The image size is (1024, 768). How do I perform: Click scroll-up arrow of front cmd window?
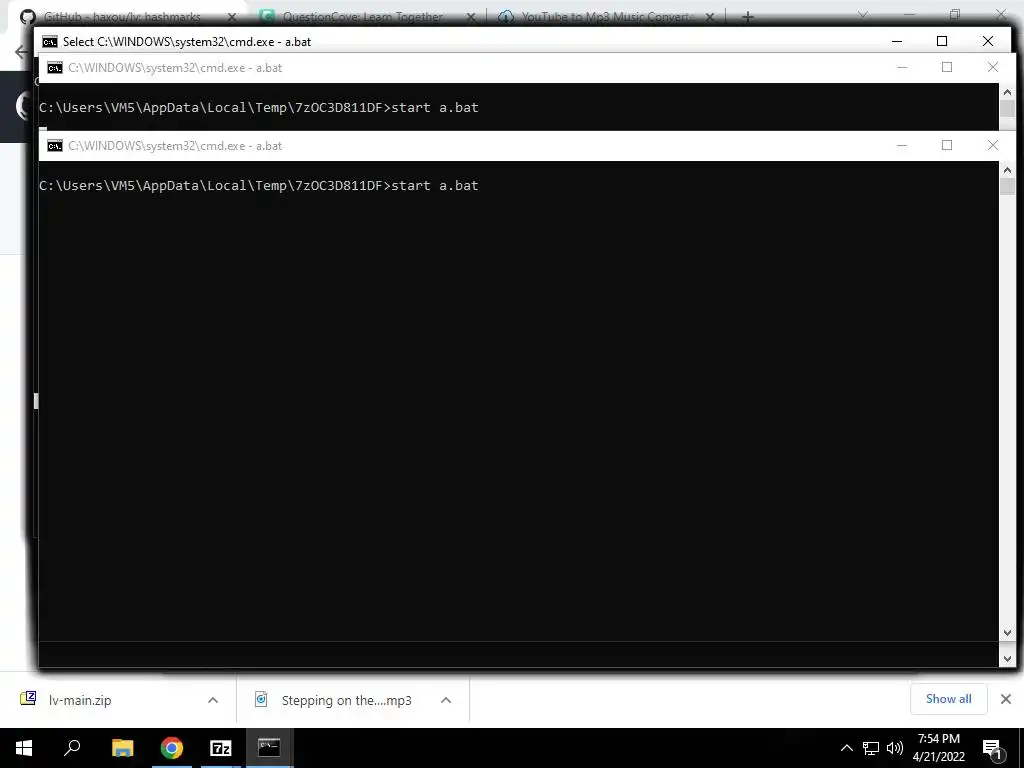1007,170
